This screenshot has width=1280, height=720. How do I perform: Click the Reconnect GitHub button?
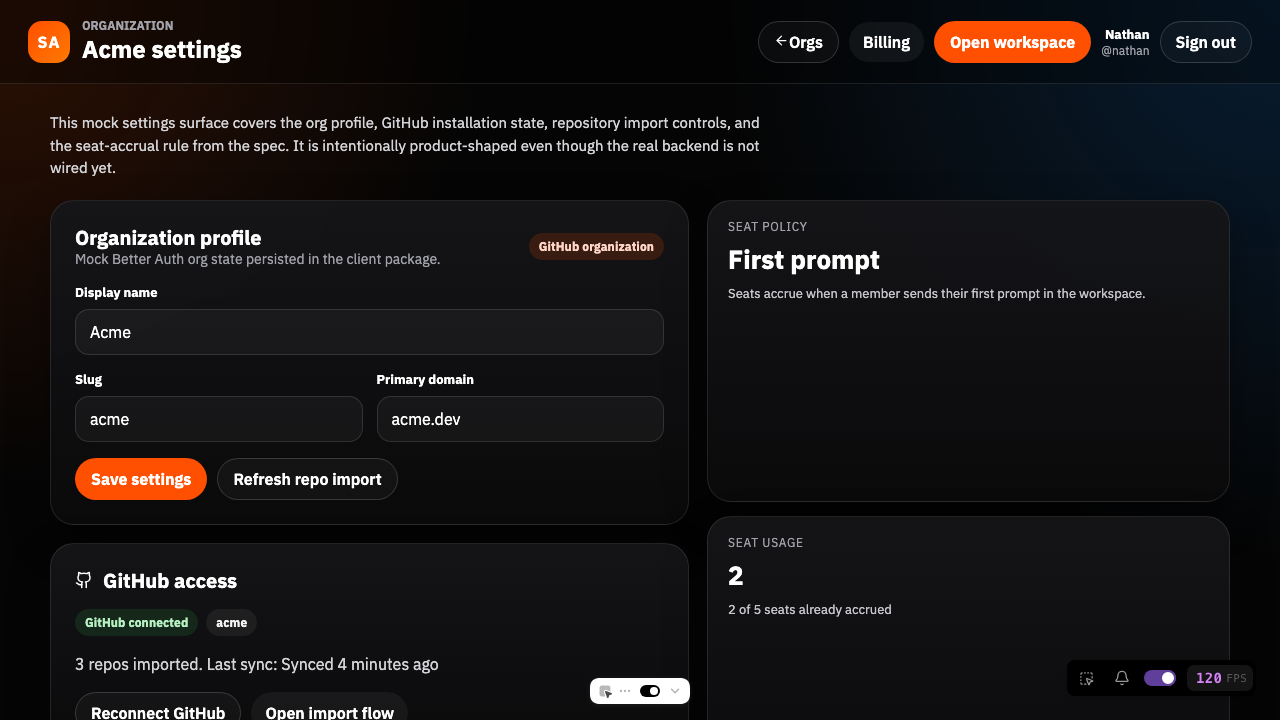click(x=158, y=712)
